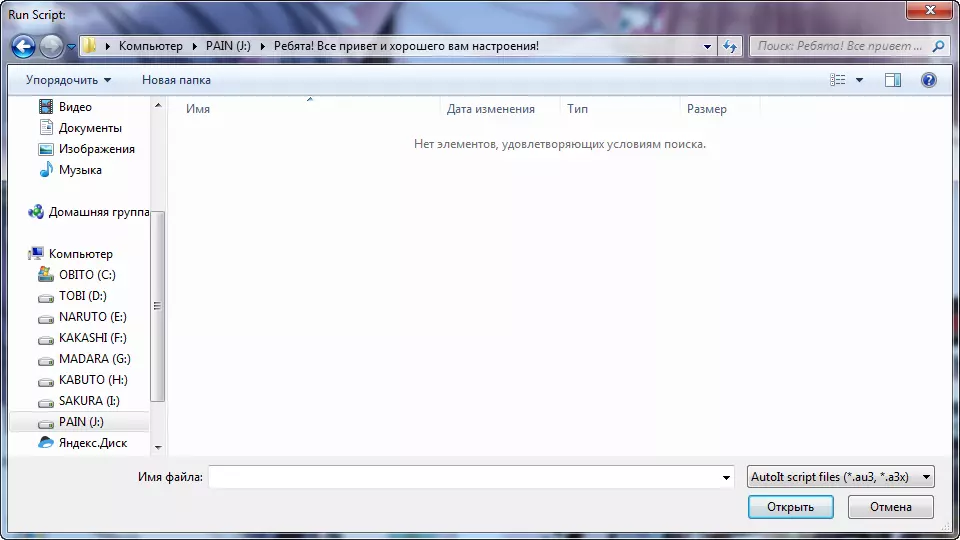Screen dimensions: 960x540
Task: Create a folder with Новая папка
Action: [x=176, y=80]
